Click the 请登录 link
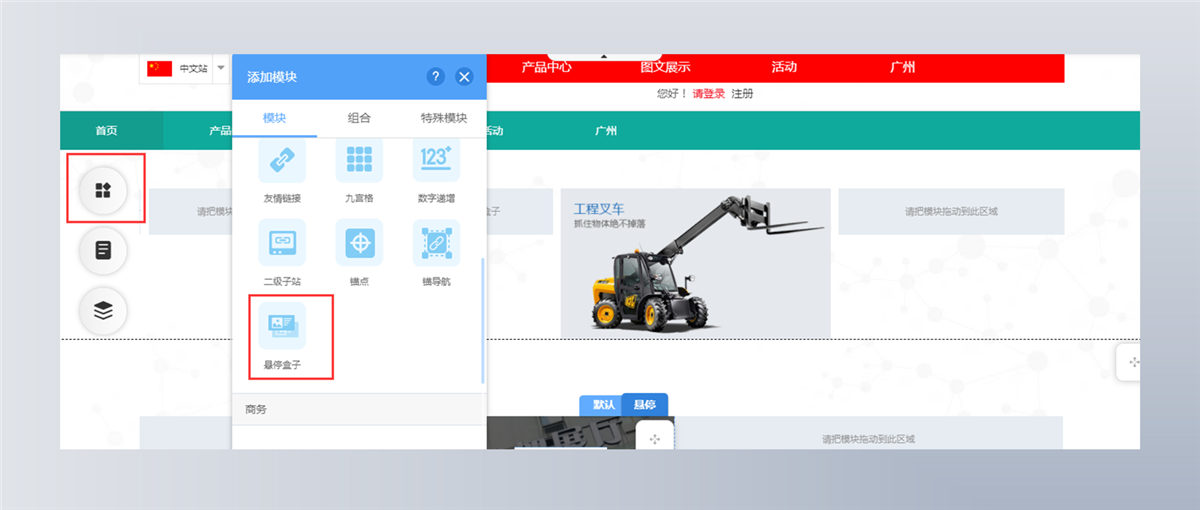 (708, 94)
